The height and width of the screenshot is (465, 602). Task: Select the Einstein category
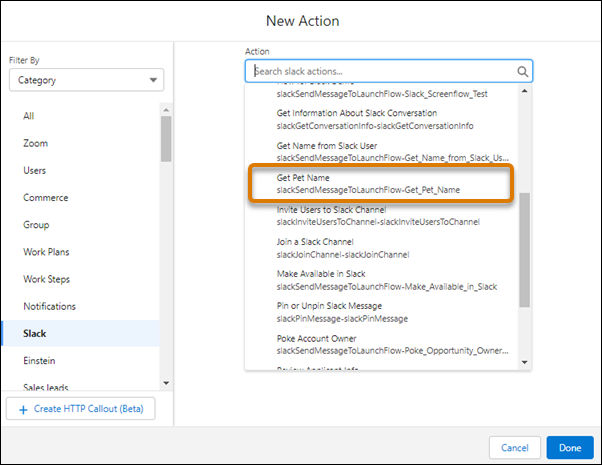point(80,361)
